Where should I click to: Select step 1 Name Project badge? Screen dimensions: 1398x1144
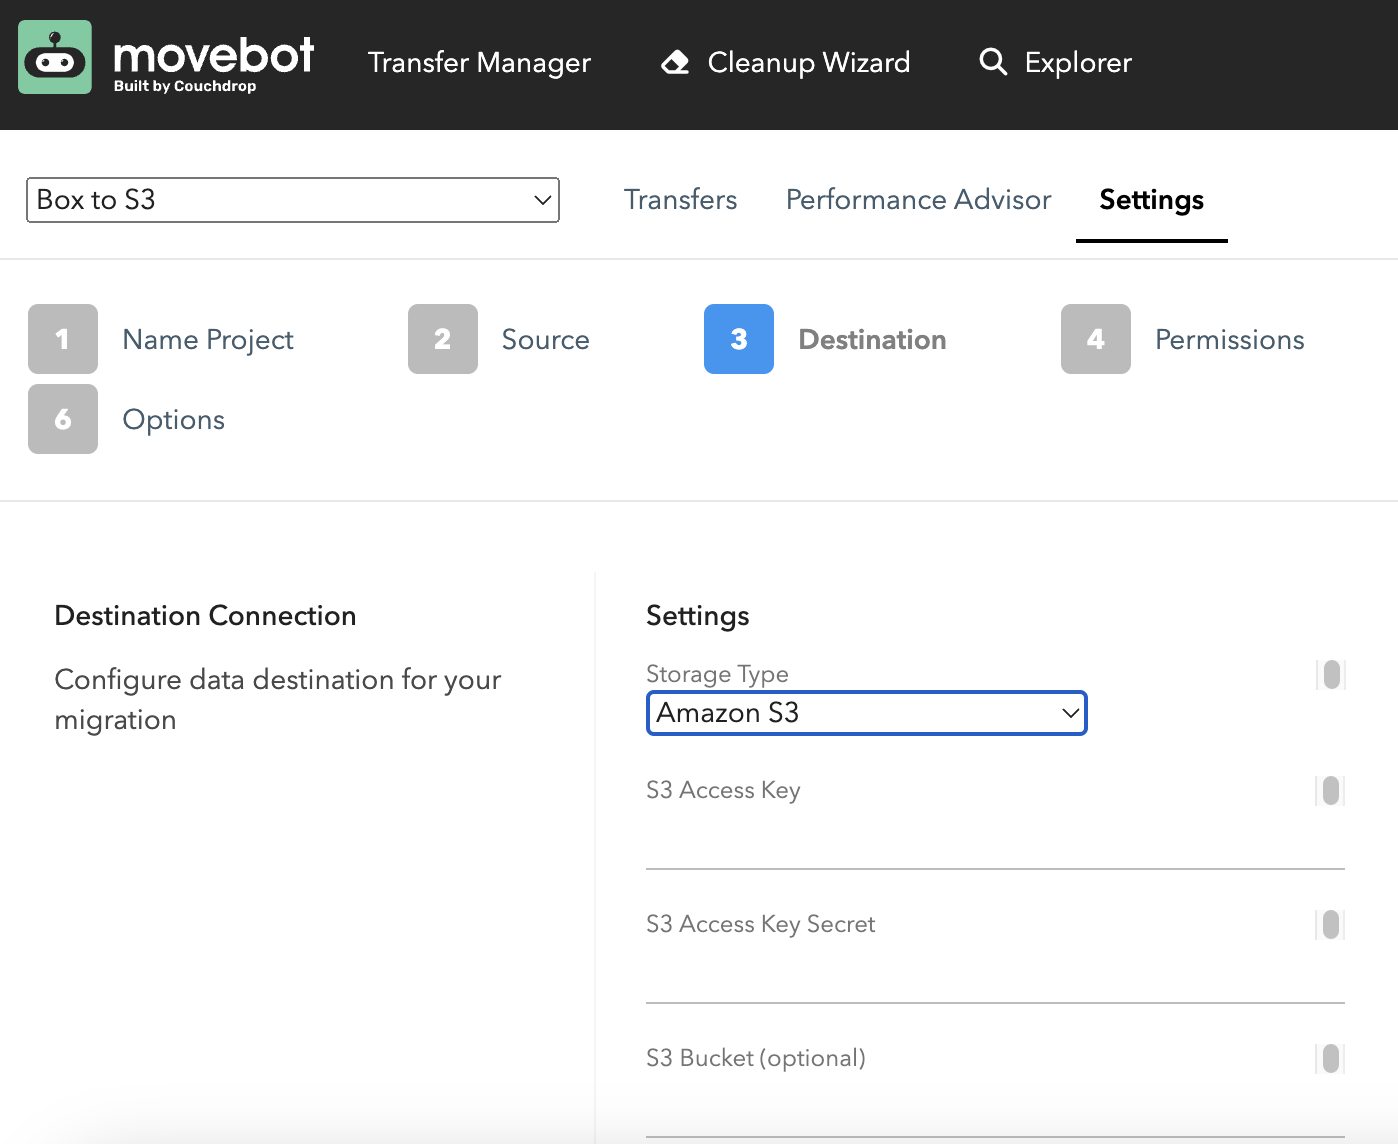[62, 339]
